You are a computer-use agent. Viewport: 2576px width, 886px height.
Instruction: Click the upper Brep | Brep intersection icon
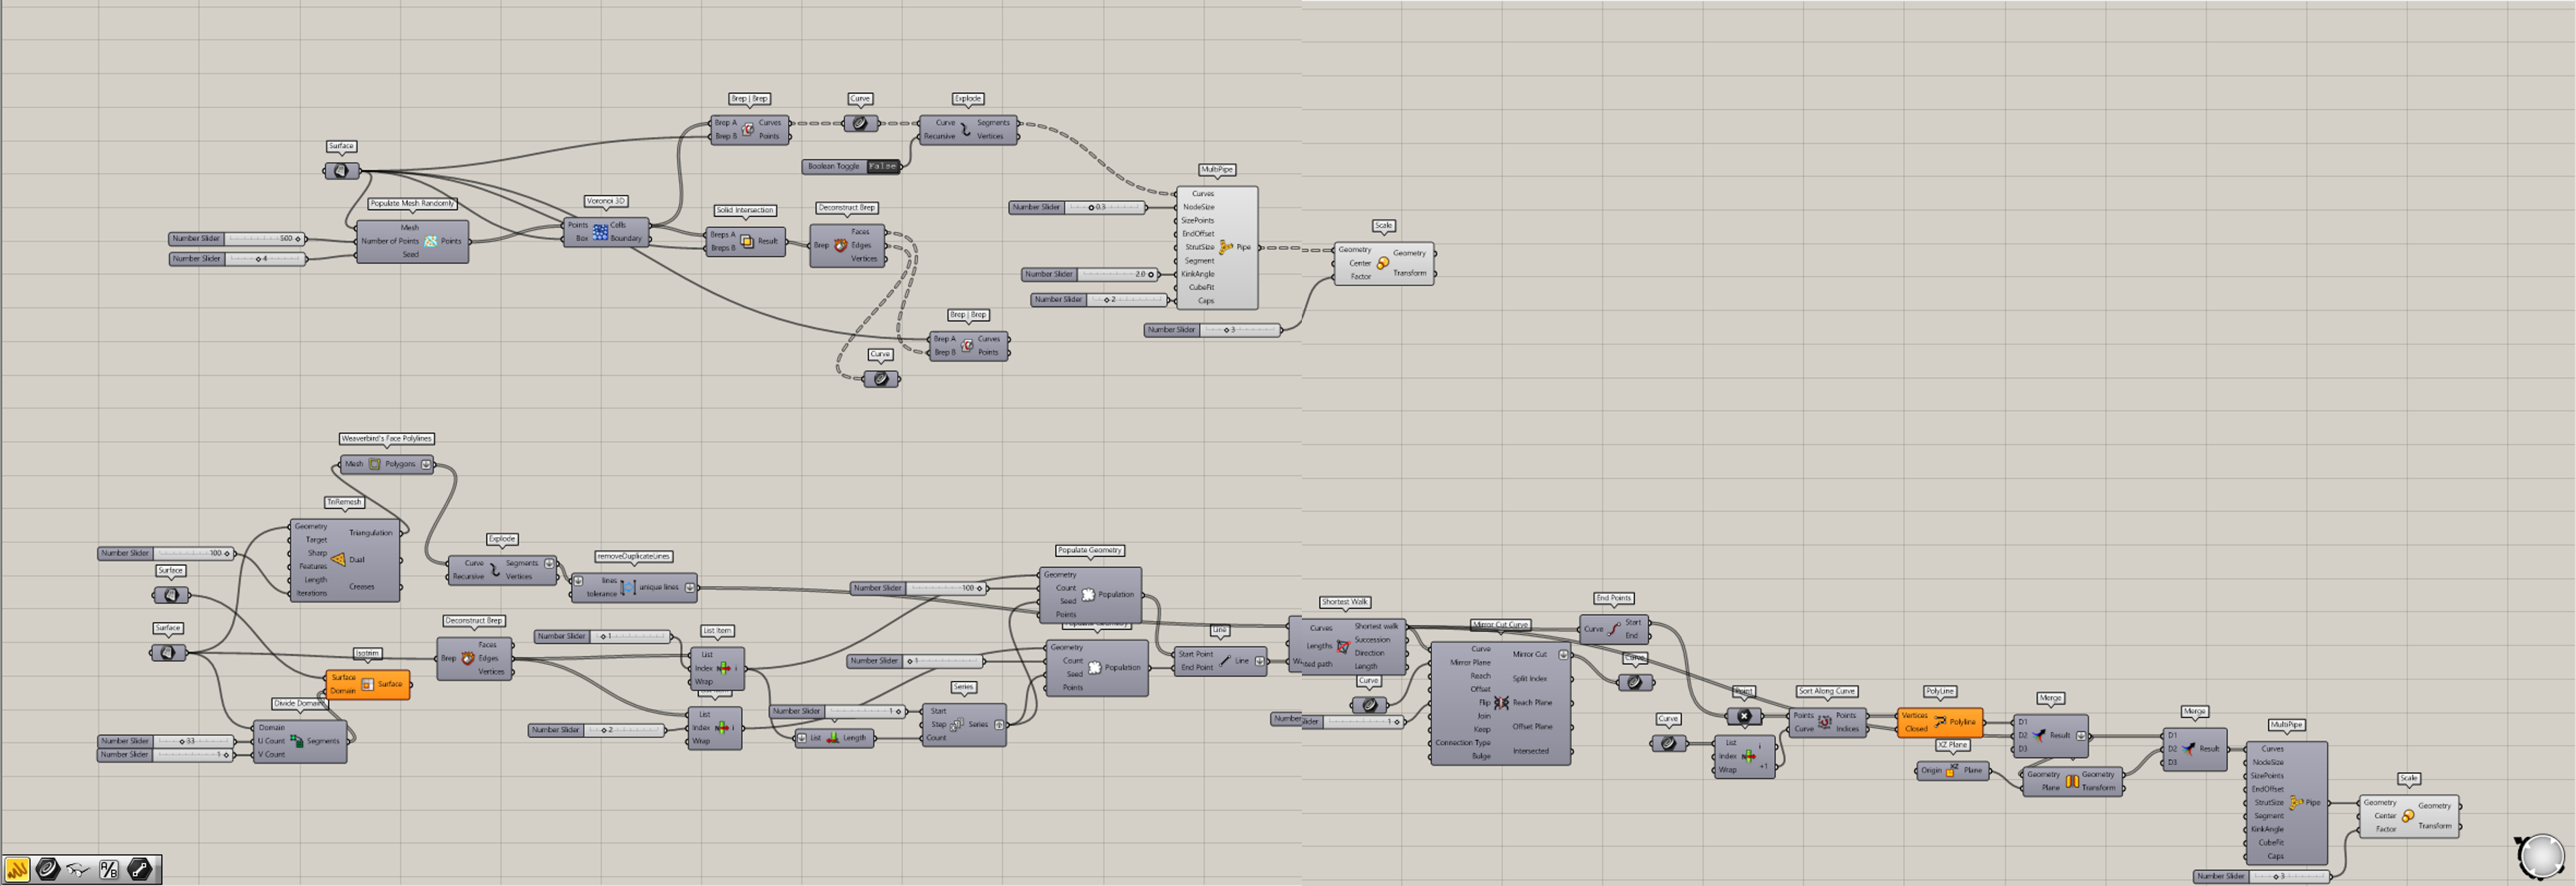748,129
